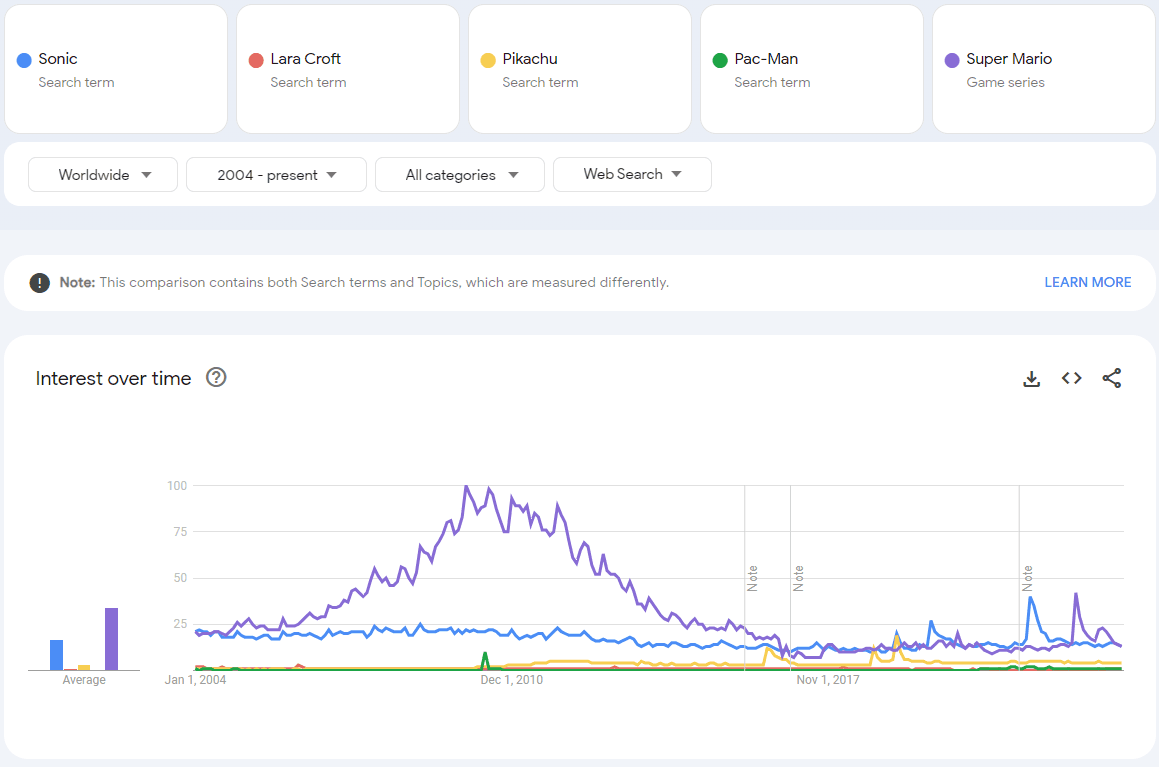Image resolution: width=1159 pixels, height=767 pixels.
Task: Click the red dot on the Lara Croft card
Action: tap(256, 60)
